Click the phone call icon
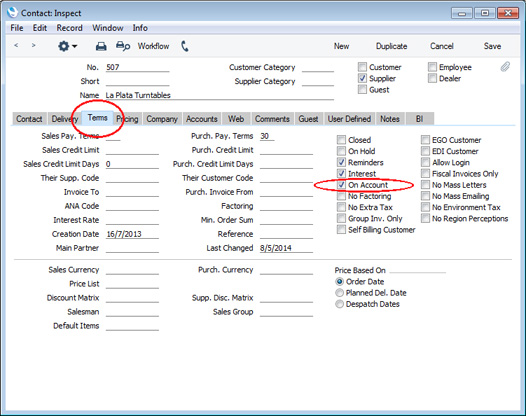 point(185,46)
